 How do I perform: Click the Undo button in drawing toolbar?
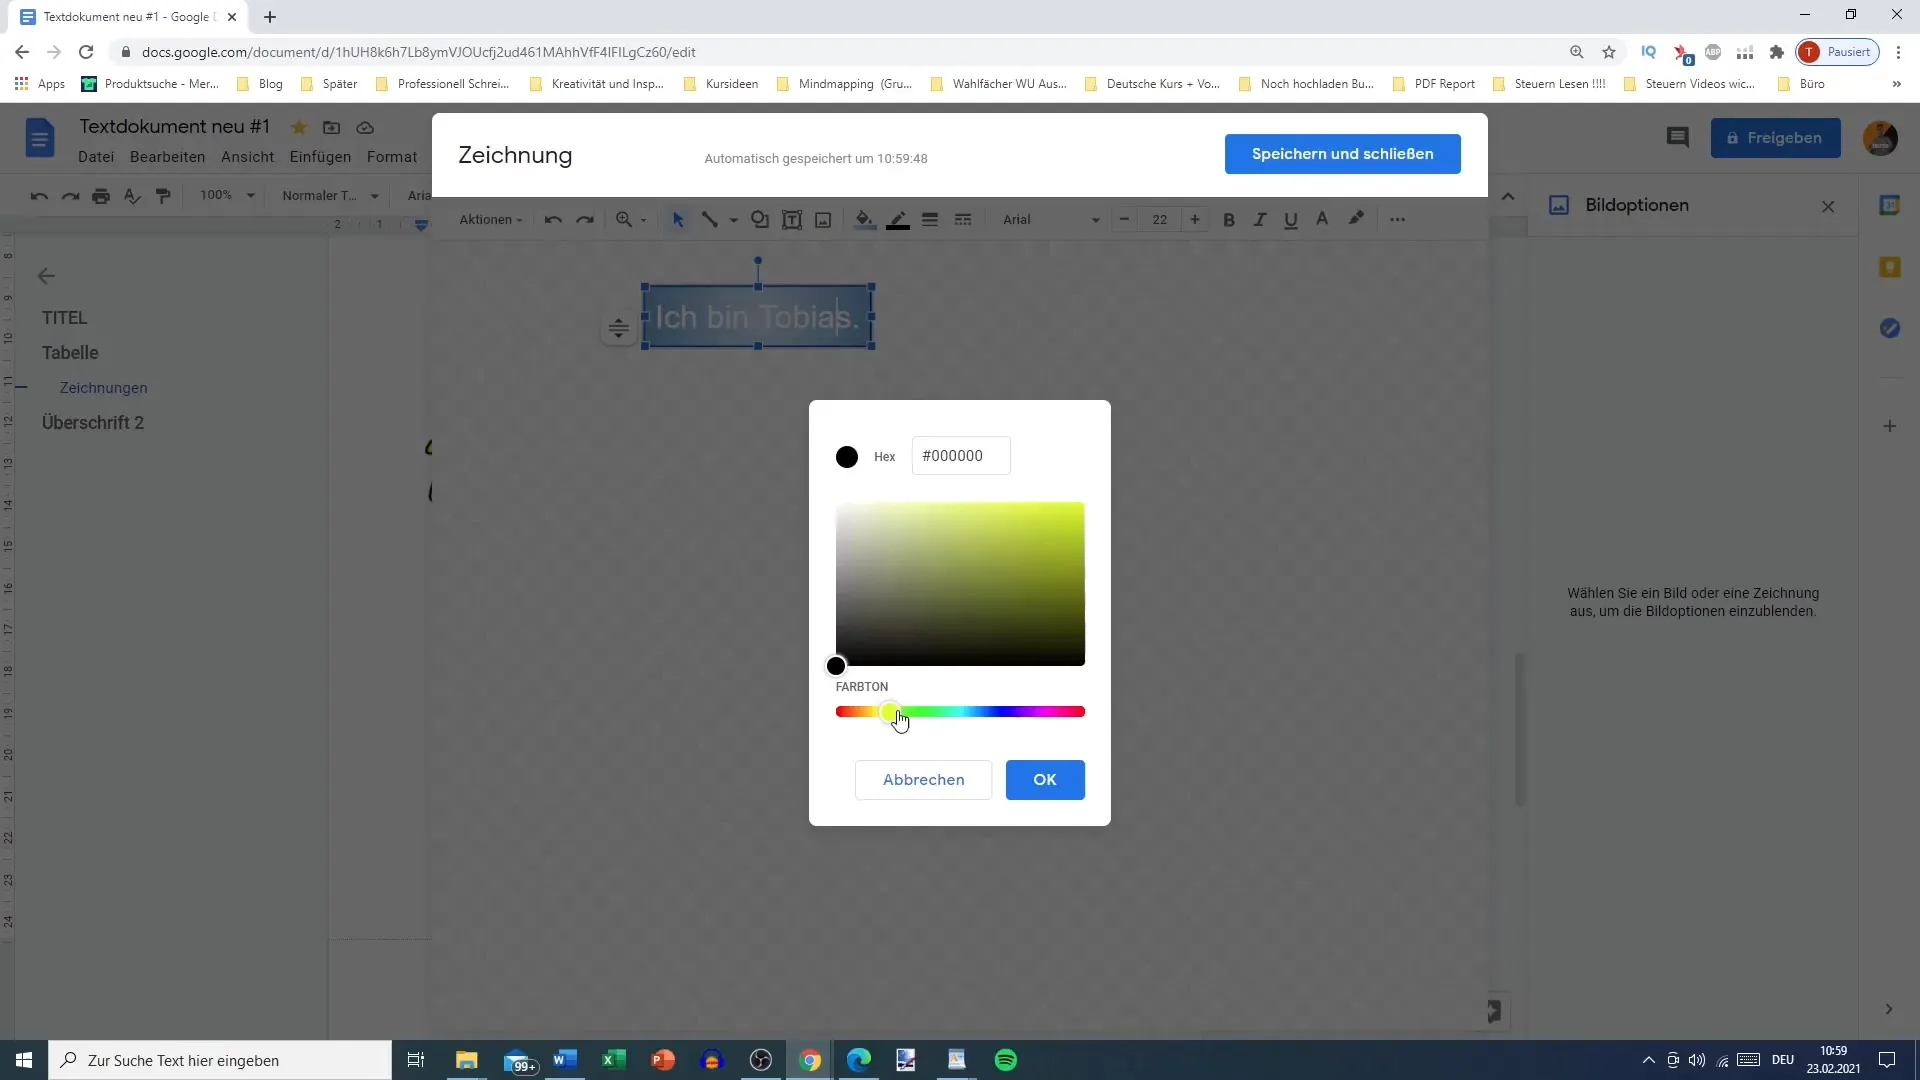pyautogui.click(x=555, y=219)
